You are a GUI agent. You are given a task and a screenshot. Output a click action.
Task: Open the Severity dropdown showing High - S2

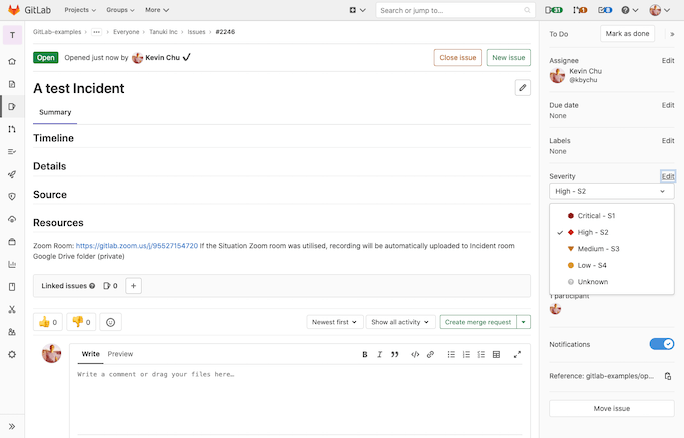[x=611, y=191]
